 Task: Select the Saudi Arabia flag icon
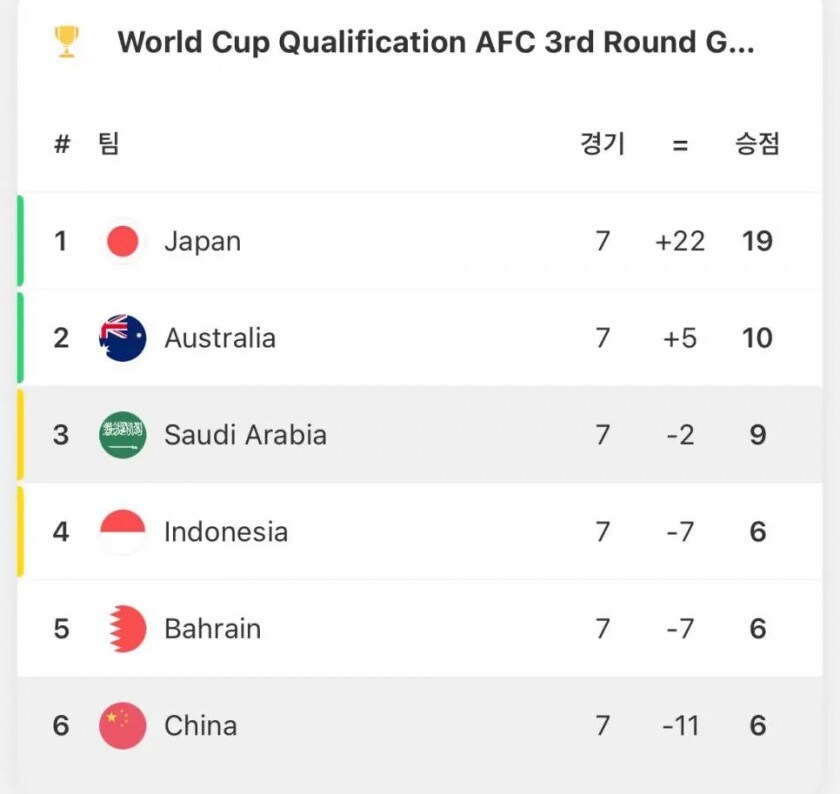click(121, 434)
